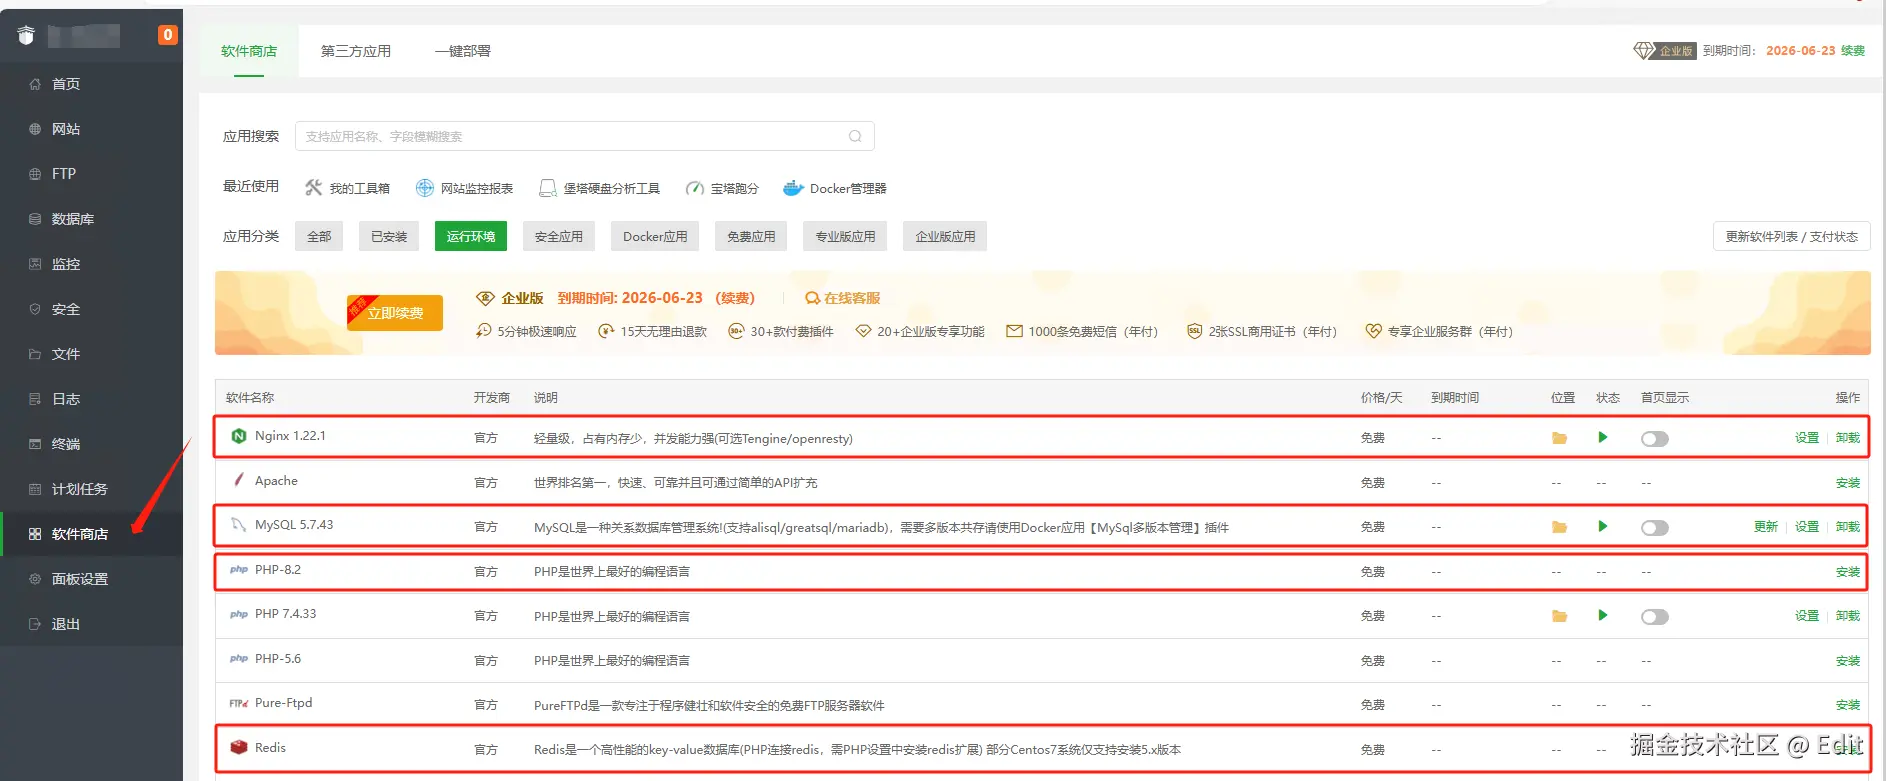Viewport: 1886px width, 781px height.
Task: Open 宝塔跑分 gauge icon
Action: pyautogui.click(x=695, y=188)
